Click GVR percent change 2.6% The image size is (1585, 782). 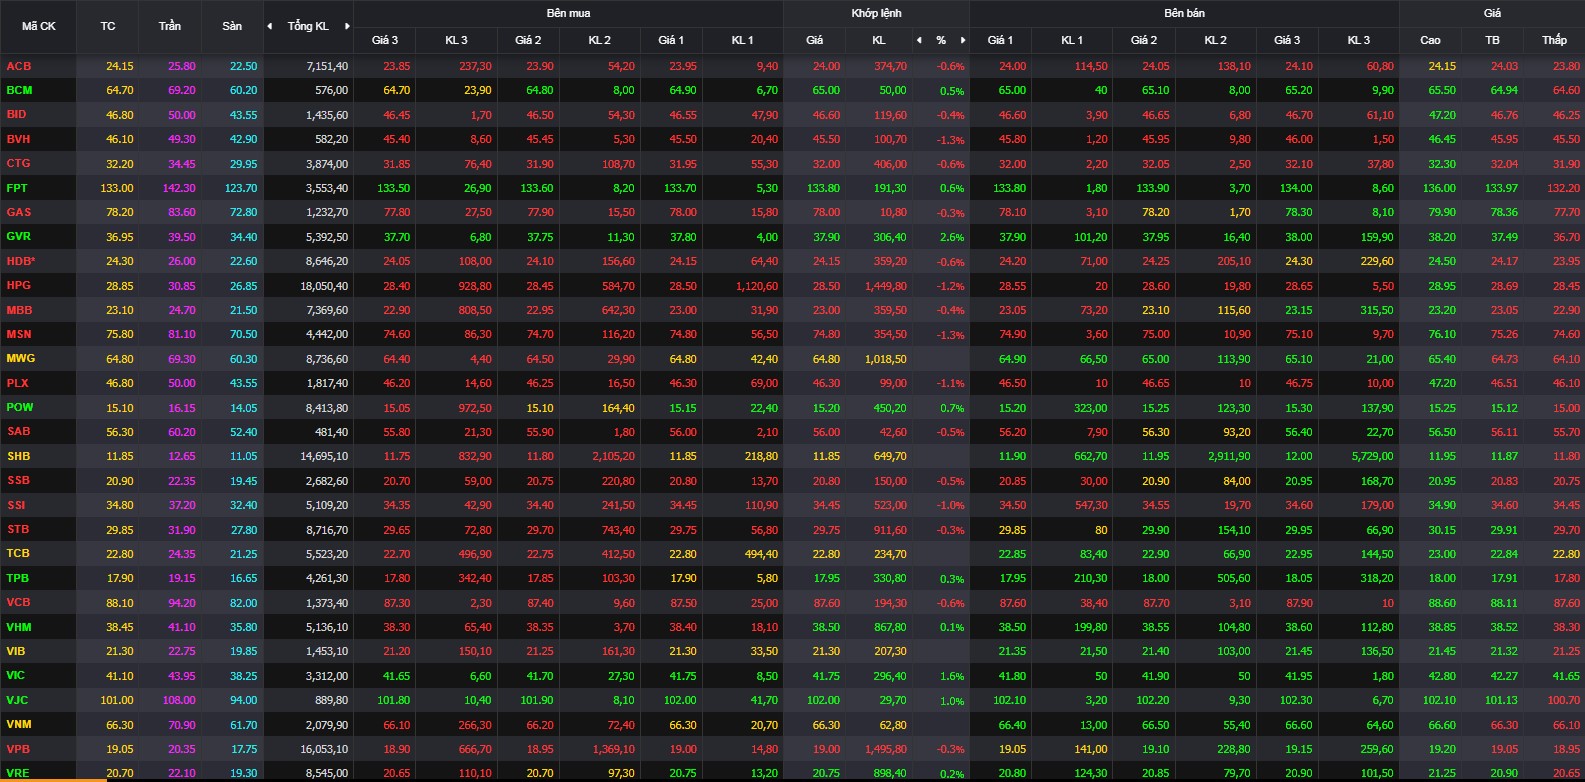(x=952, y=237)
